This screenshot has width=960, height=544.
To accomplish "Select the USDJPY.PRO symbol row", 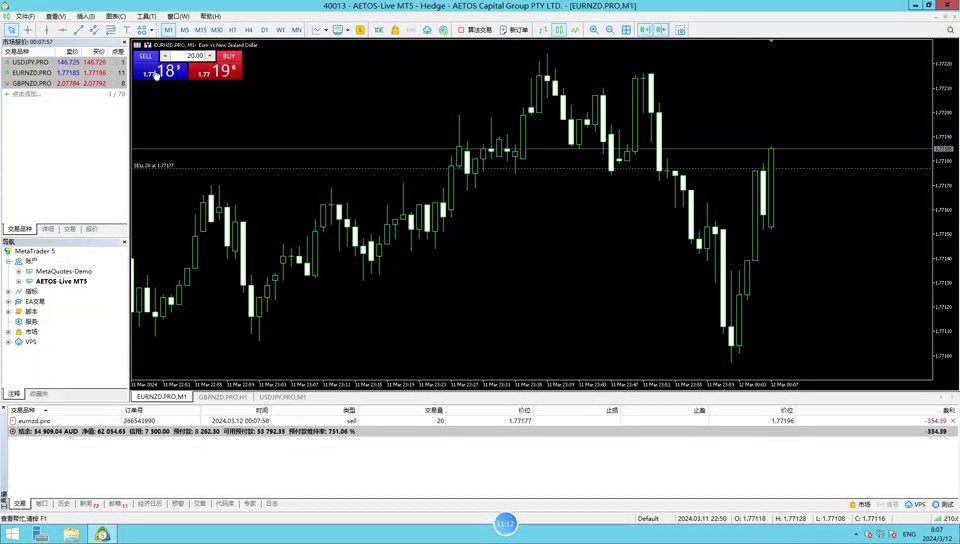I will coord(64,62).
